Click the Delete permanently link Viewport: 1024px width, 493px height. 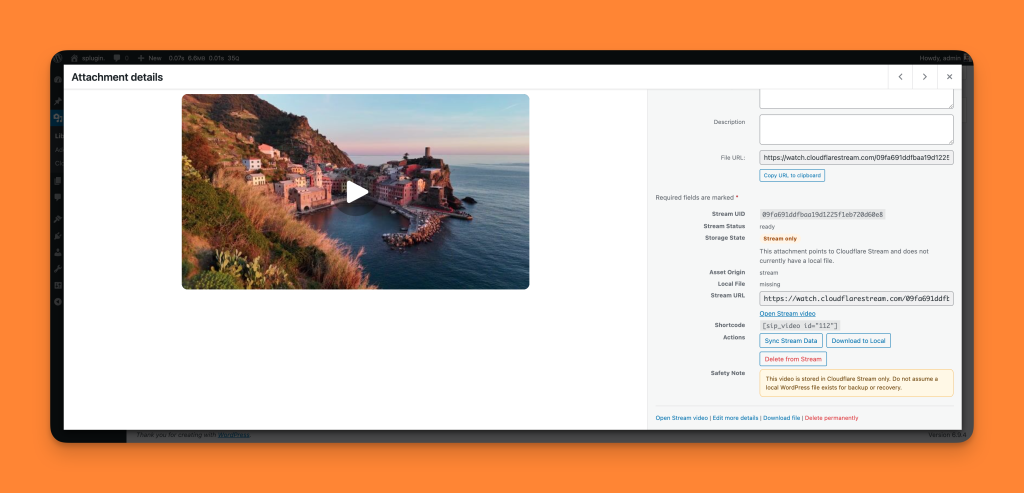coord(831,418)
